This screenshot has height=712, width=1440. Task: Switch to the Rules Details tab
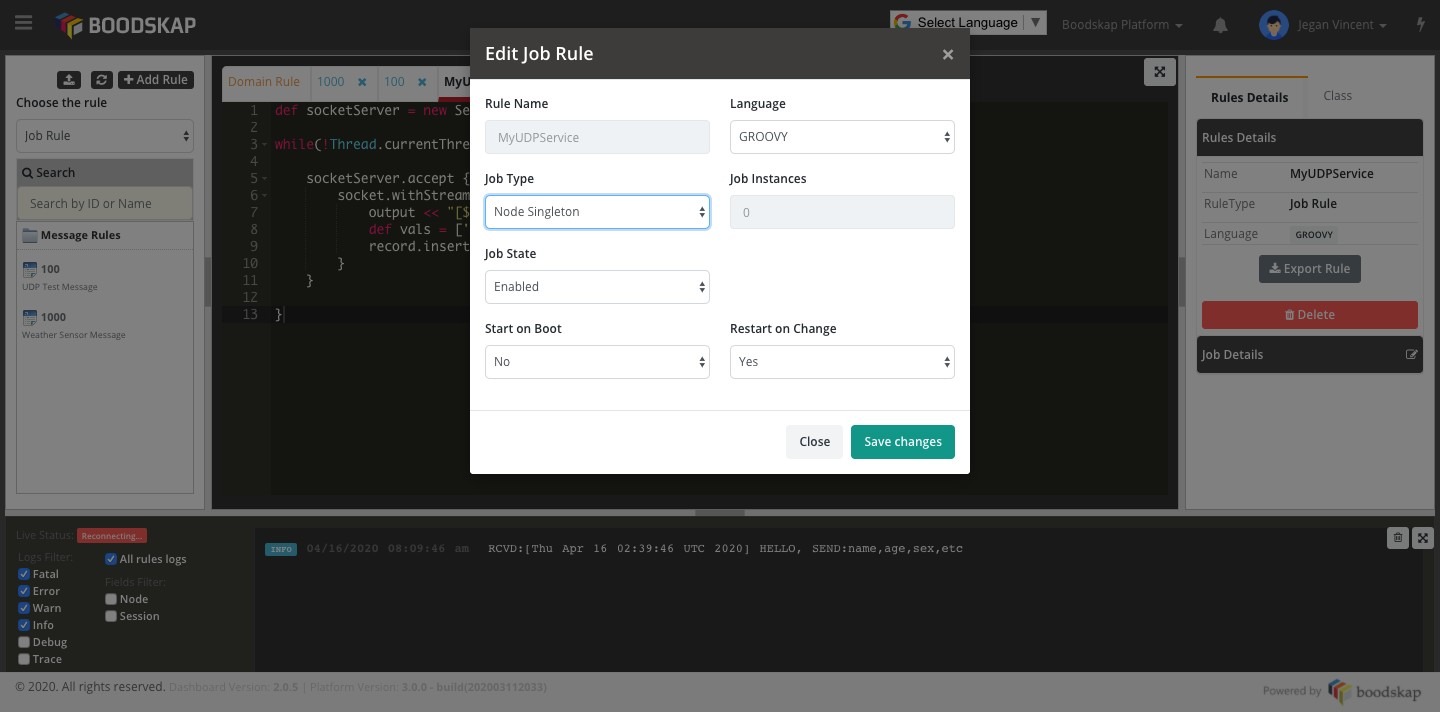coord(1249,97)
